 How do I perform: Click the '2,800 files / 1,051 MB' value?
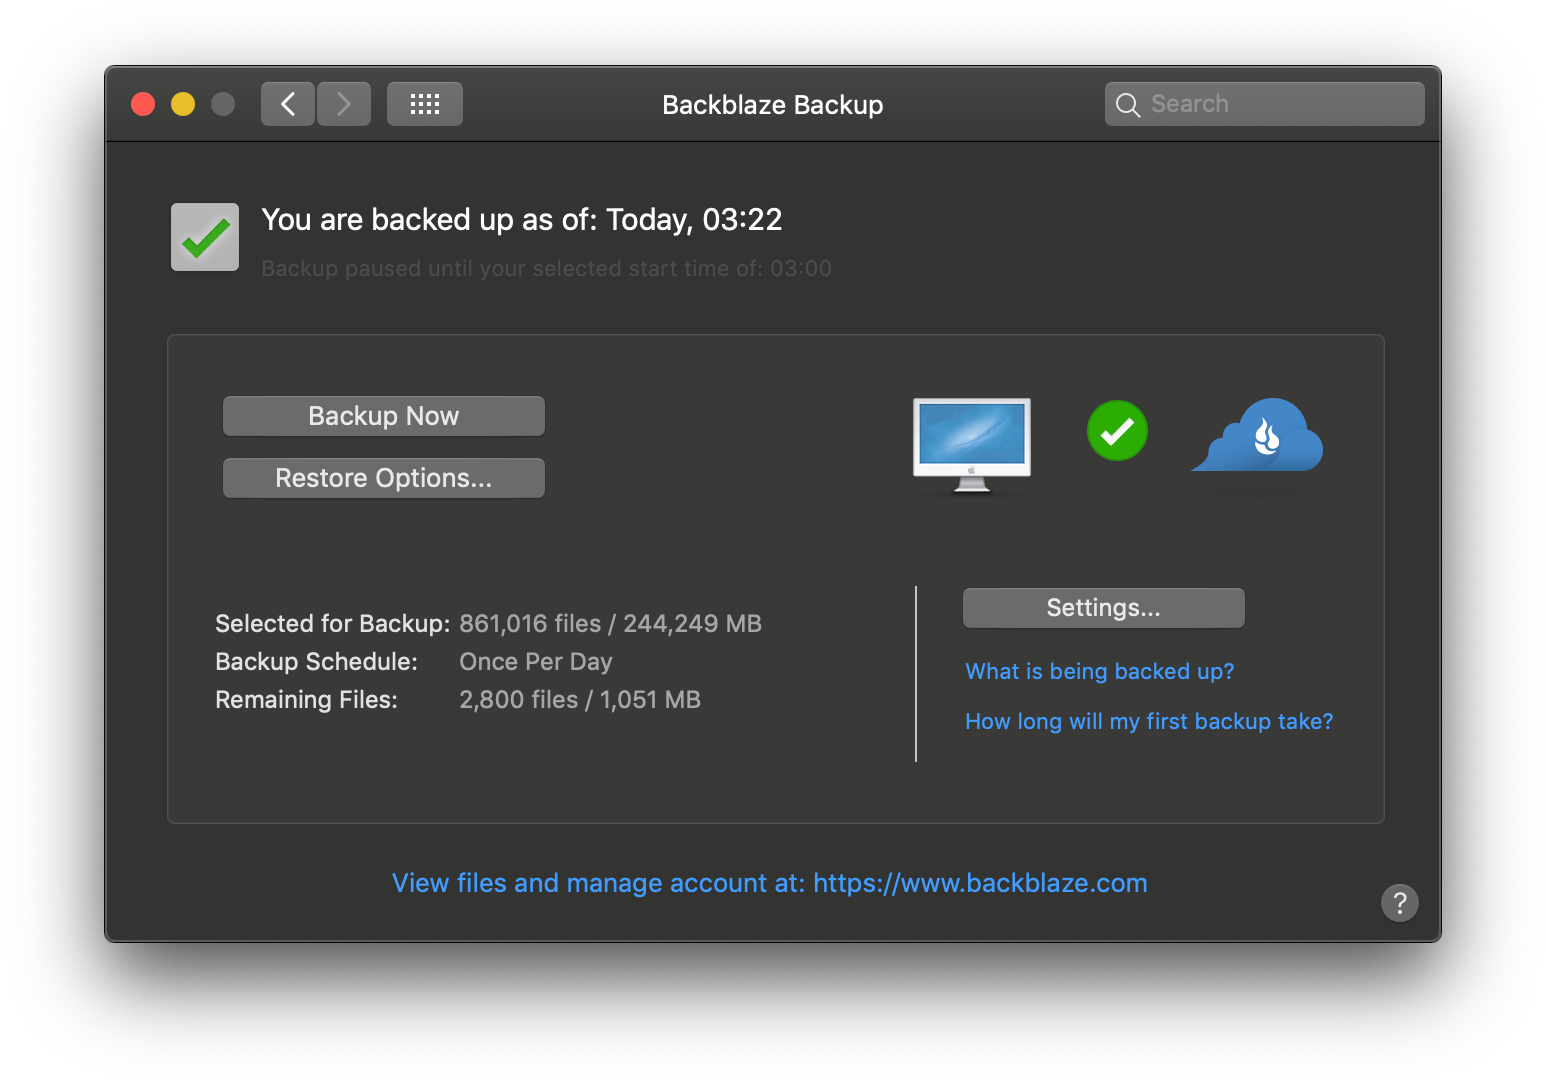[x=580, y=700]
